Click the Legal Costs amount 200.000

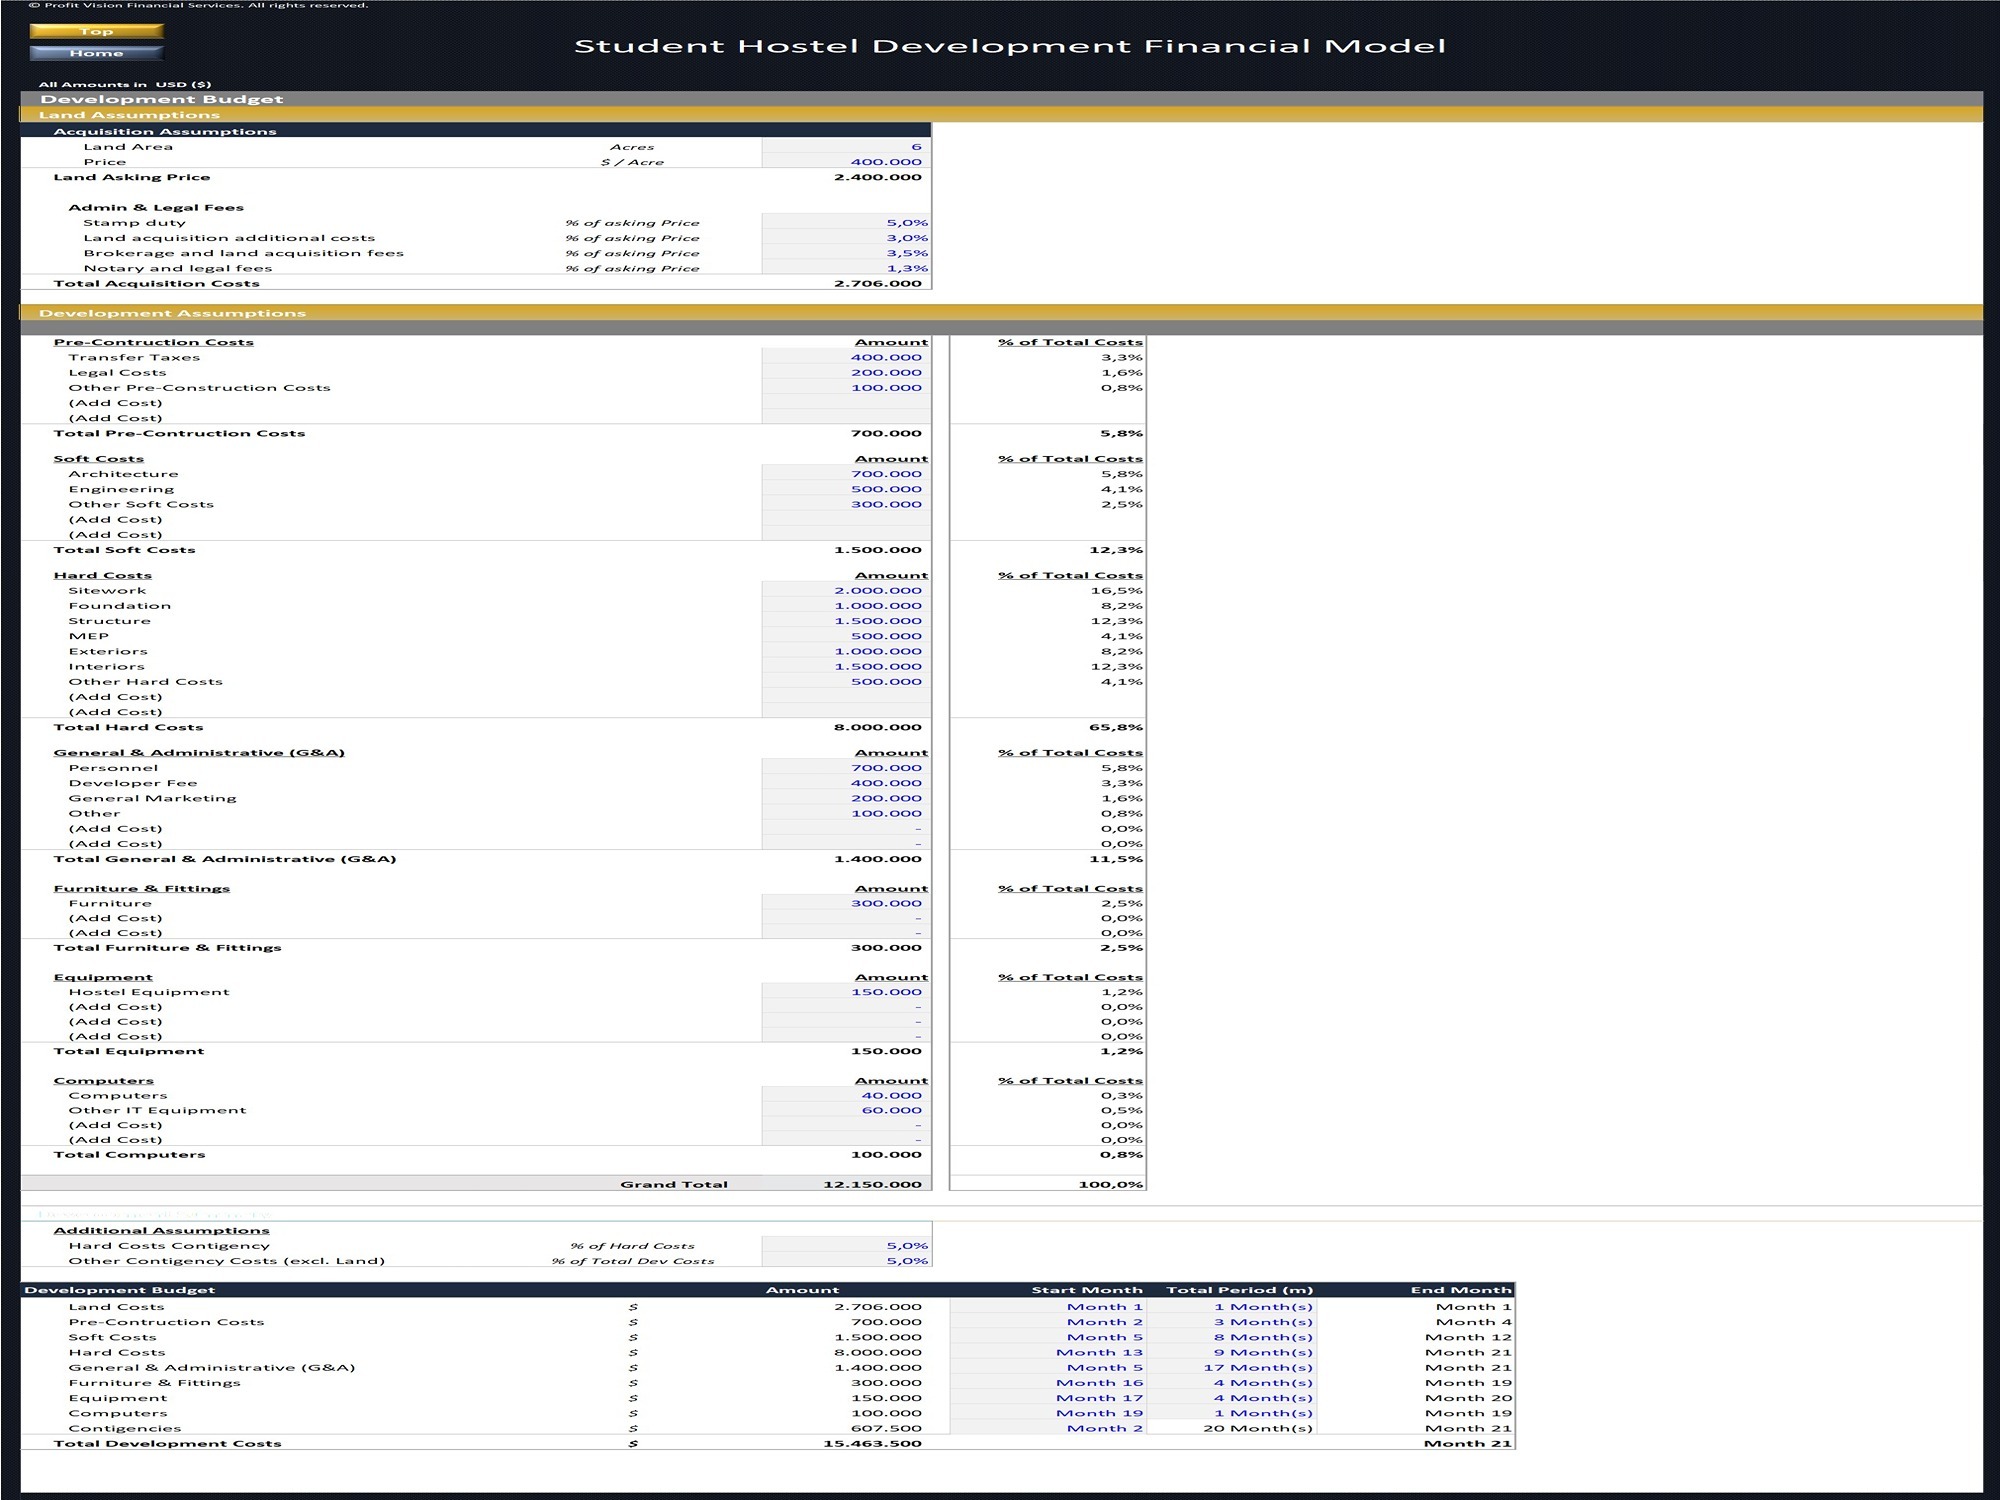point(846,372)
